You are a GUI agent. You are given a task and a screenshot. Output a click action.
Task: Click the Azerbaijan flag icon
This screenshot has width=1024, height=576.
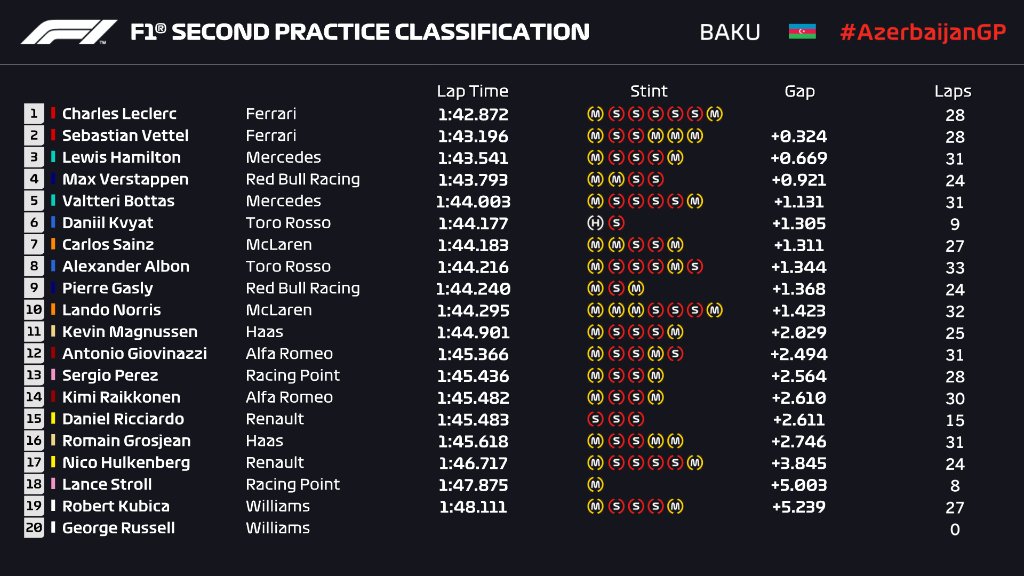point(802,32)
